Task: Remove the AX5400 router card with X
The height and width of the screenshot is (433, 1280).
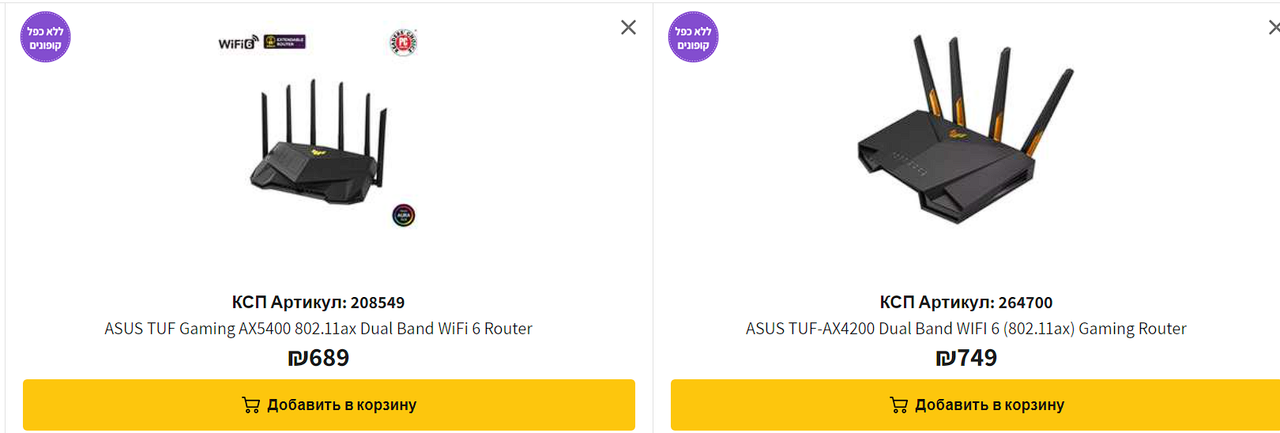Action: pos(628,27)
